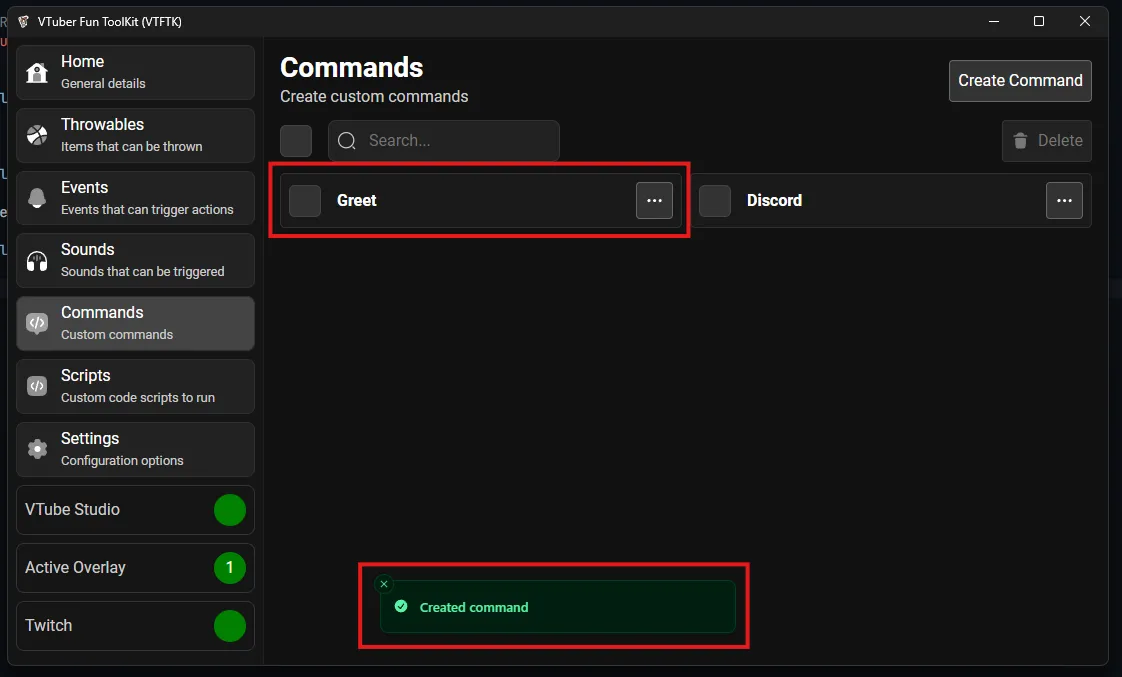The height and width of the screenshot is (677, 1122).
Task: Dismiss the Created command toast notification
Action: pos(384,584)
